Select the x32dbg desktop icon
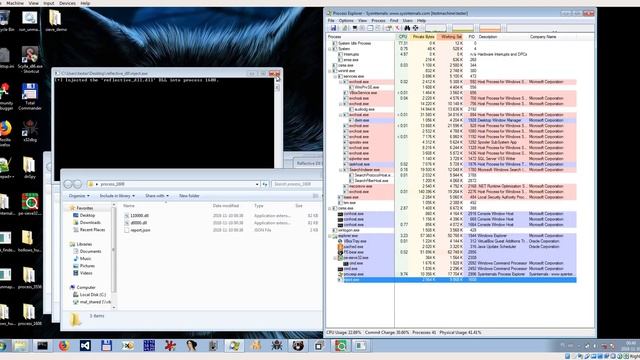The height and width of the screenshot is (360, 640). pyautogui.click(x=30, y=131)
